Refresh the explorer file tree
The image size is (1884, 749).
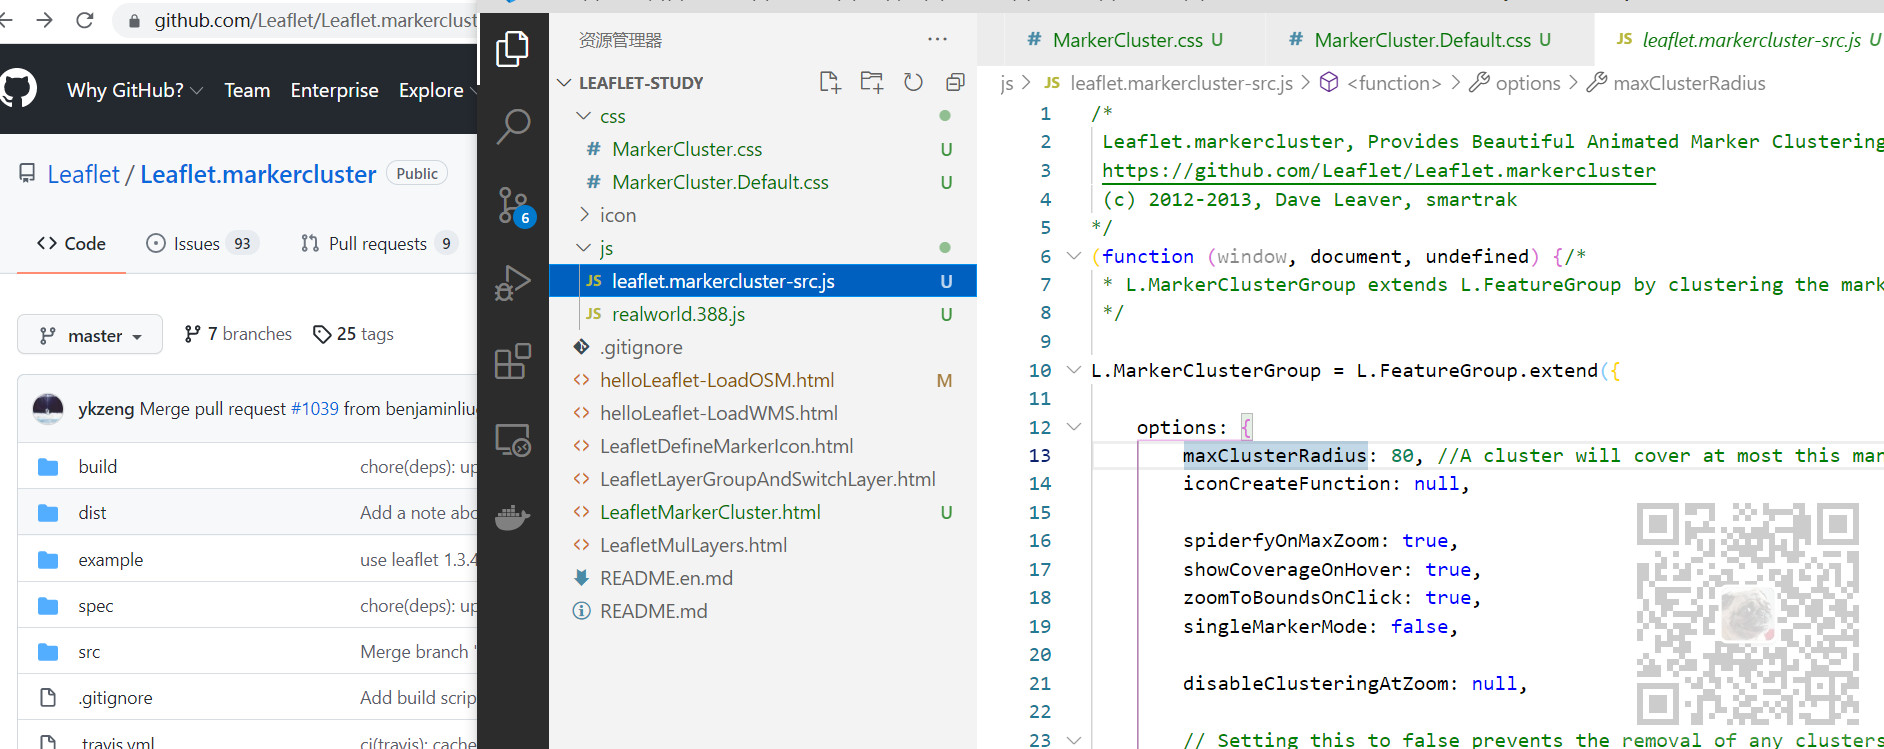click(913, 82)
